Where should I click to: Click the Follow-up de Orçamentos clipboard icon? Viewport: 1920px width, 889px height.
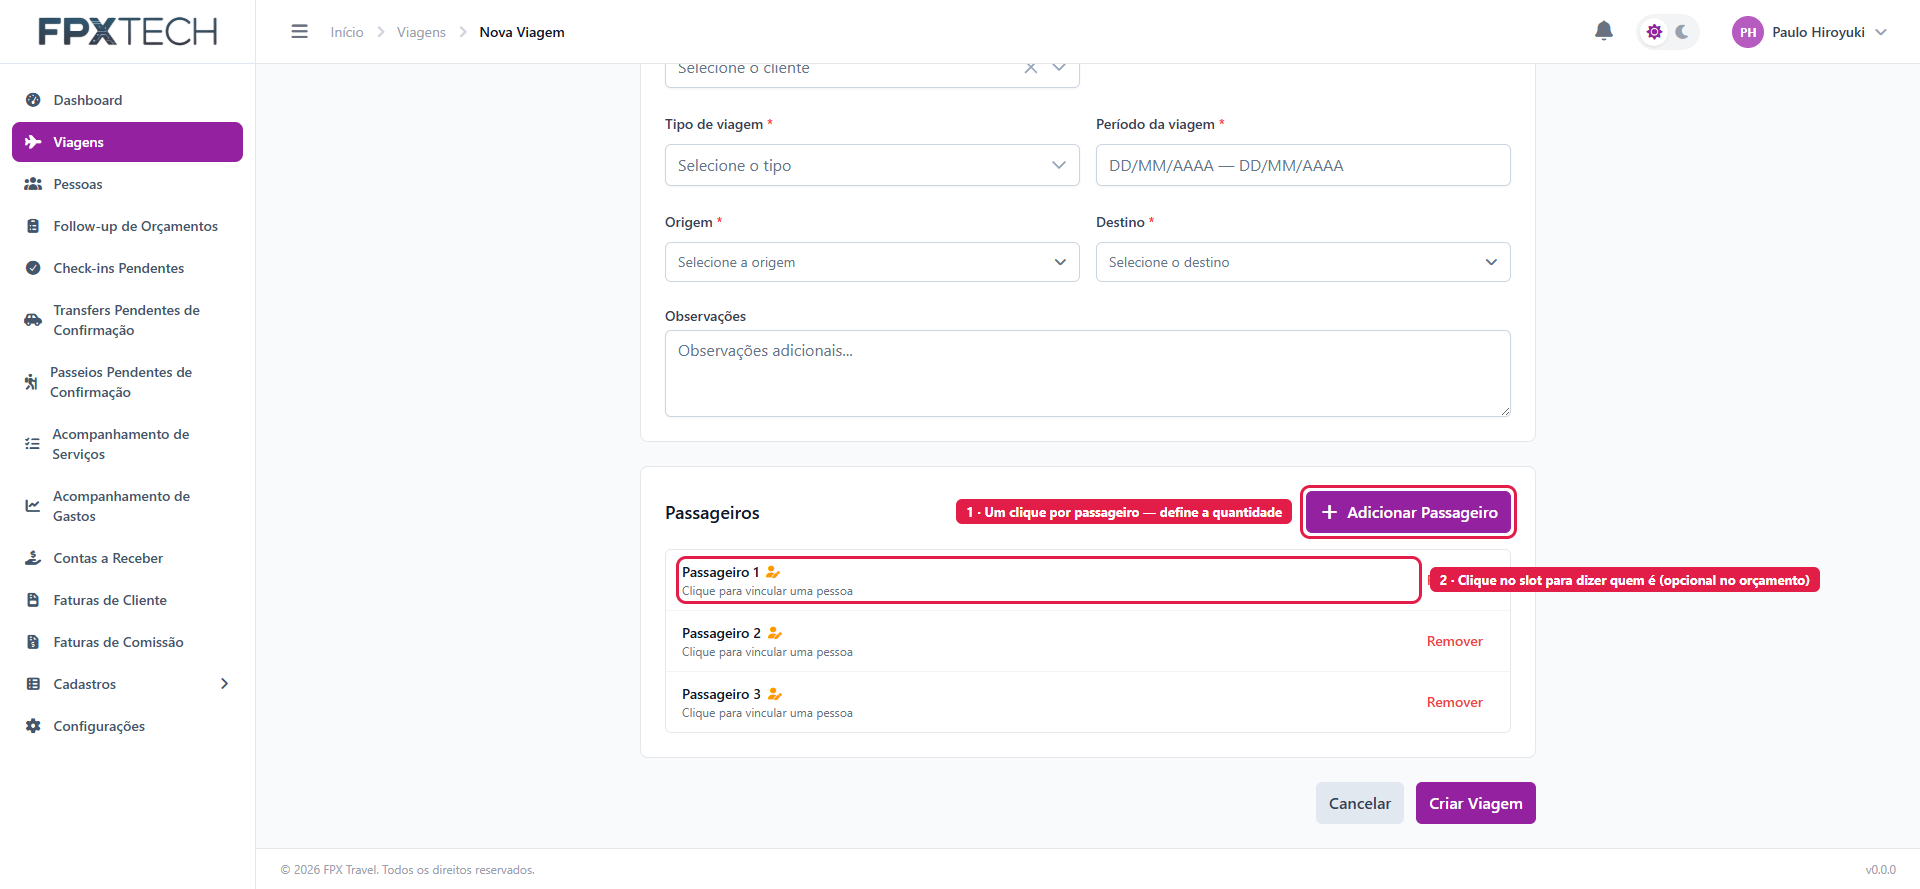(x=33, y=226)
